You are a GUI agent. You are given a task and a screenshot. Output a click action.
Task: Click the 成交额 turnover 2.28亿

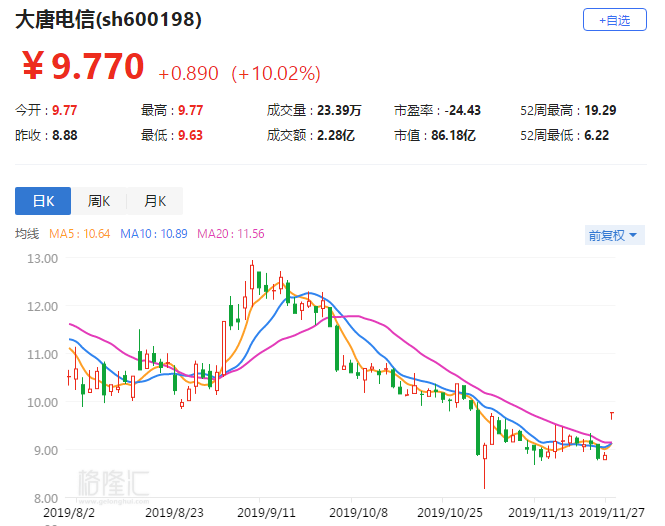(x=336, y=135)
